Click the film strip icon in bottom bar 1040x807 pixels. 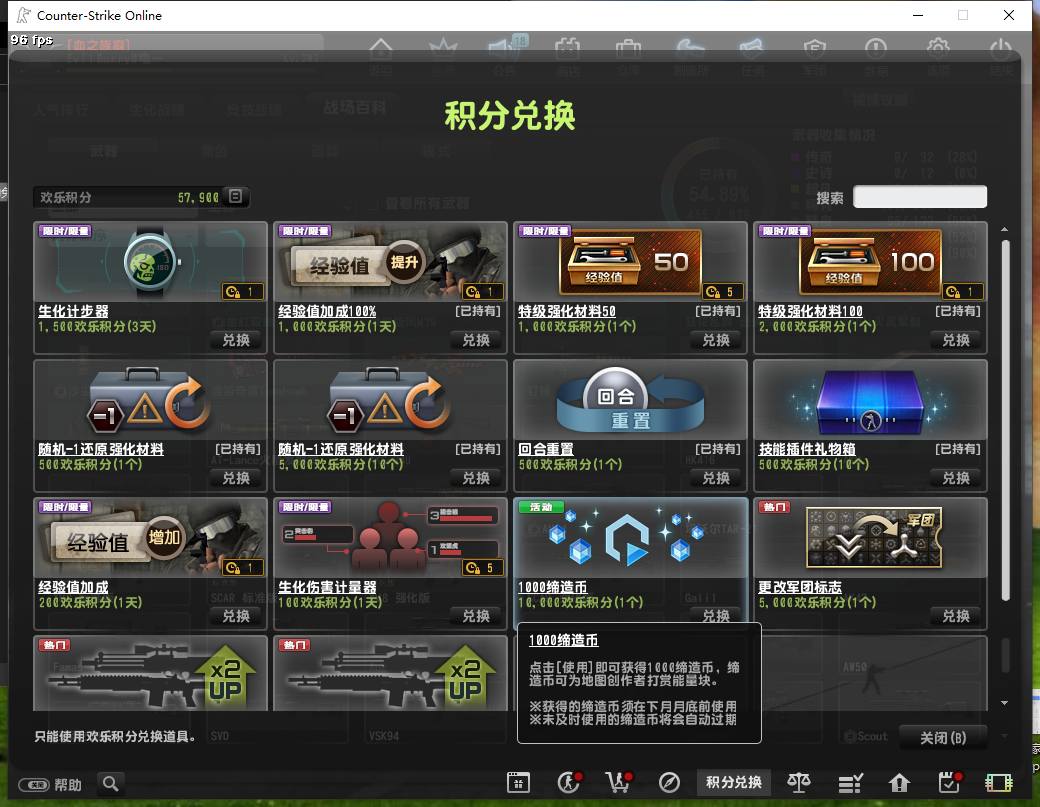[x=999, y=783]
